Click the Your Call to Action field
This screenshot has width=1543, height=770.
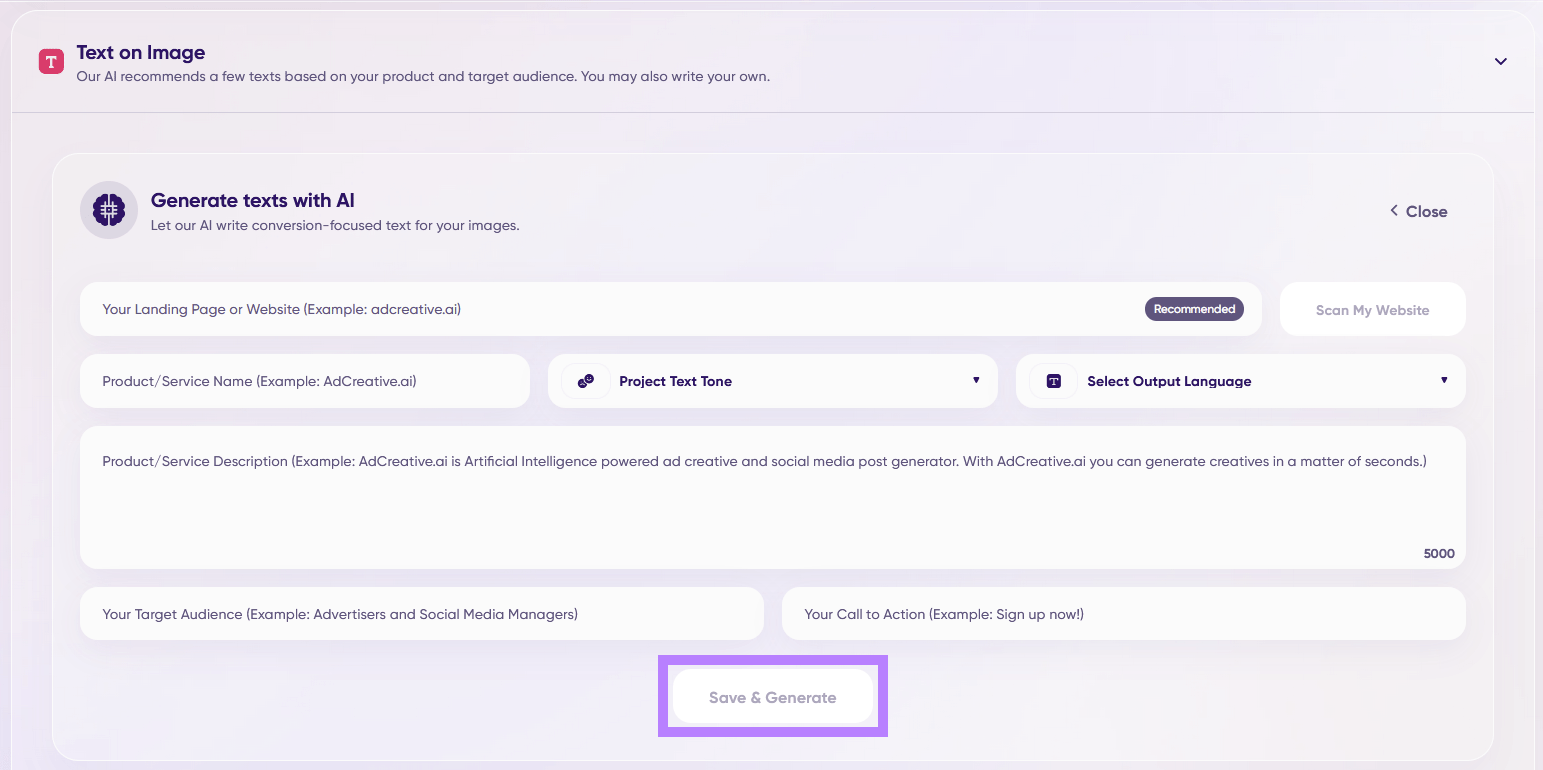click(x=1122, y=614)
